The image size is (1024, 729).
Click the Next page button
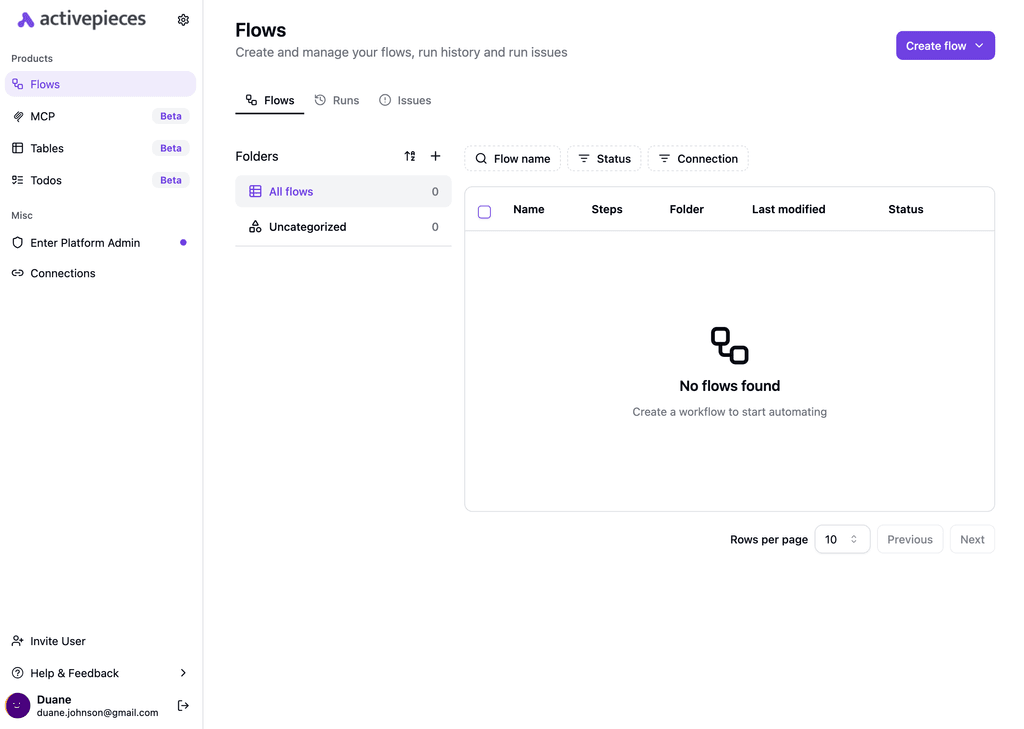(972, 540)
